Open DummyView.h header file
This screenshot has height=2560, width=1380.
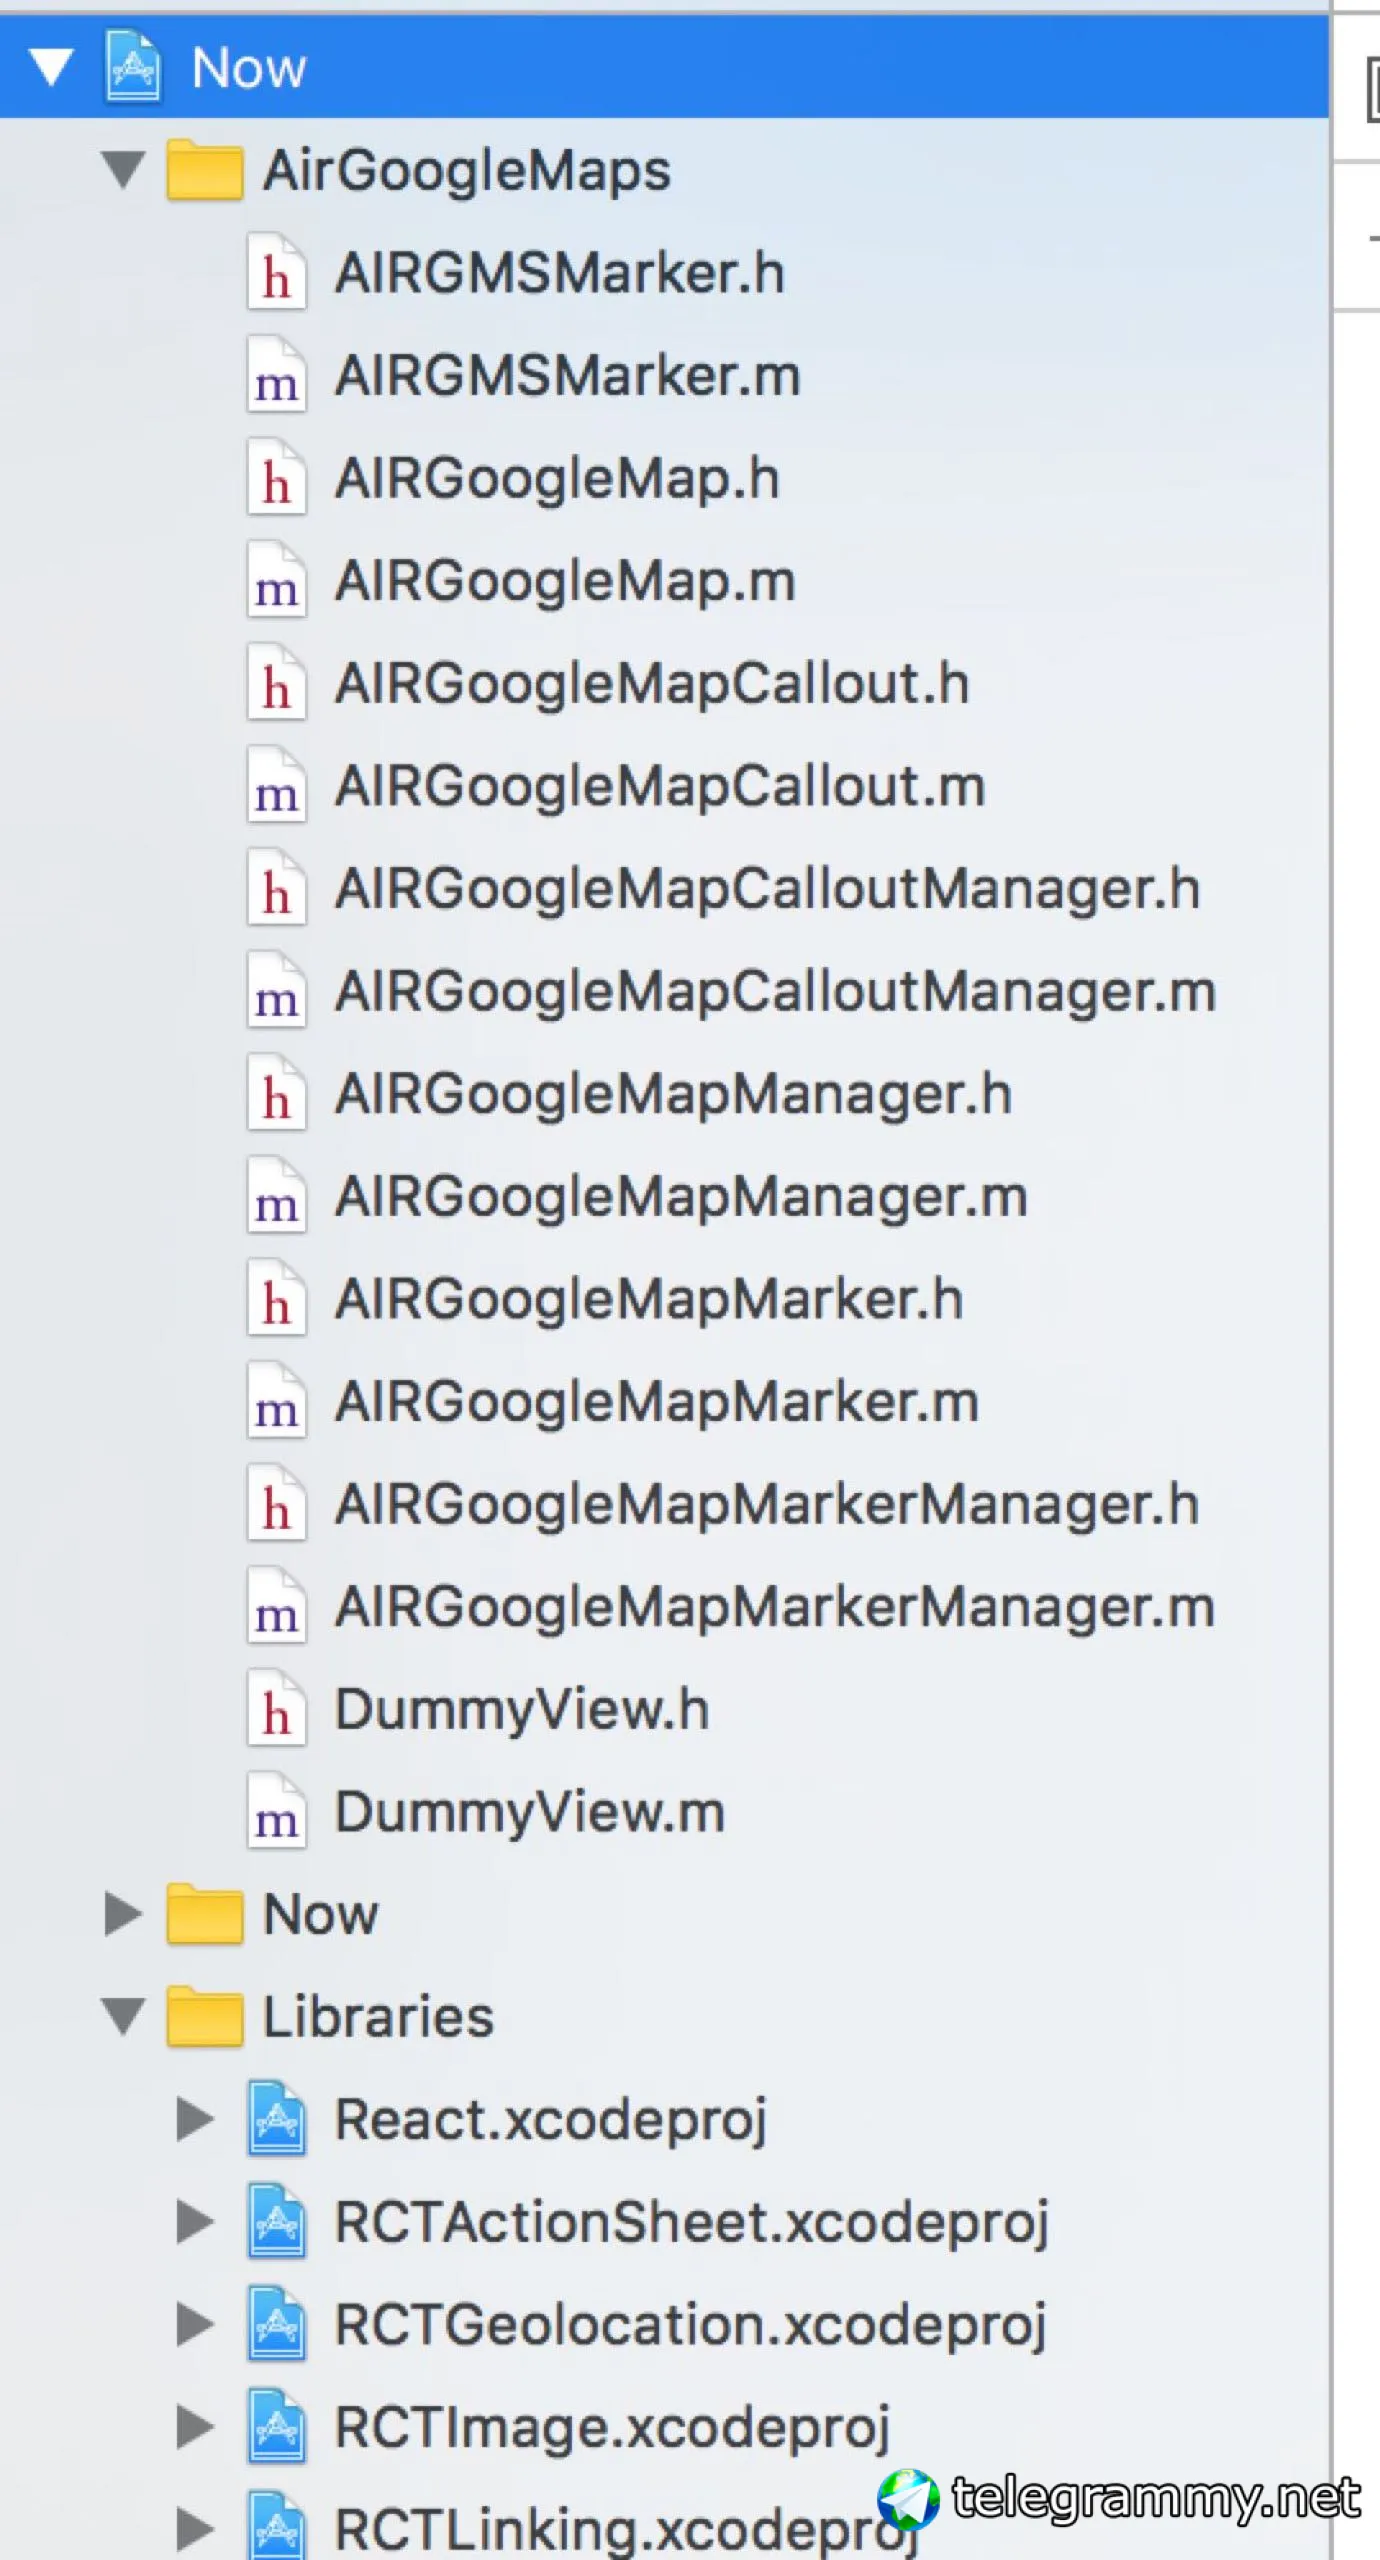click(x=521, y=1709)
